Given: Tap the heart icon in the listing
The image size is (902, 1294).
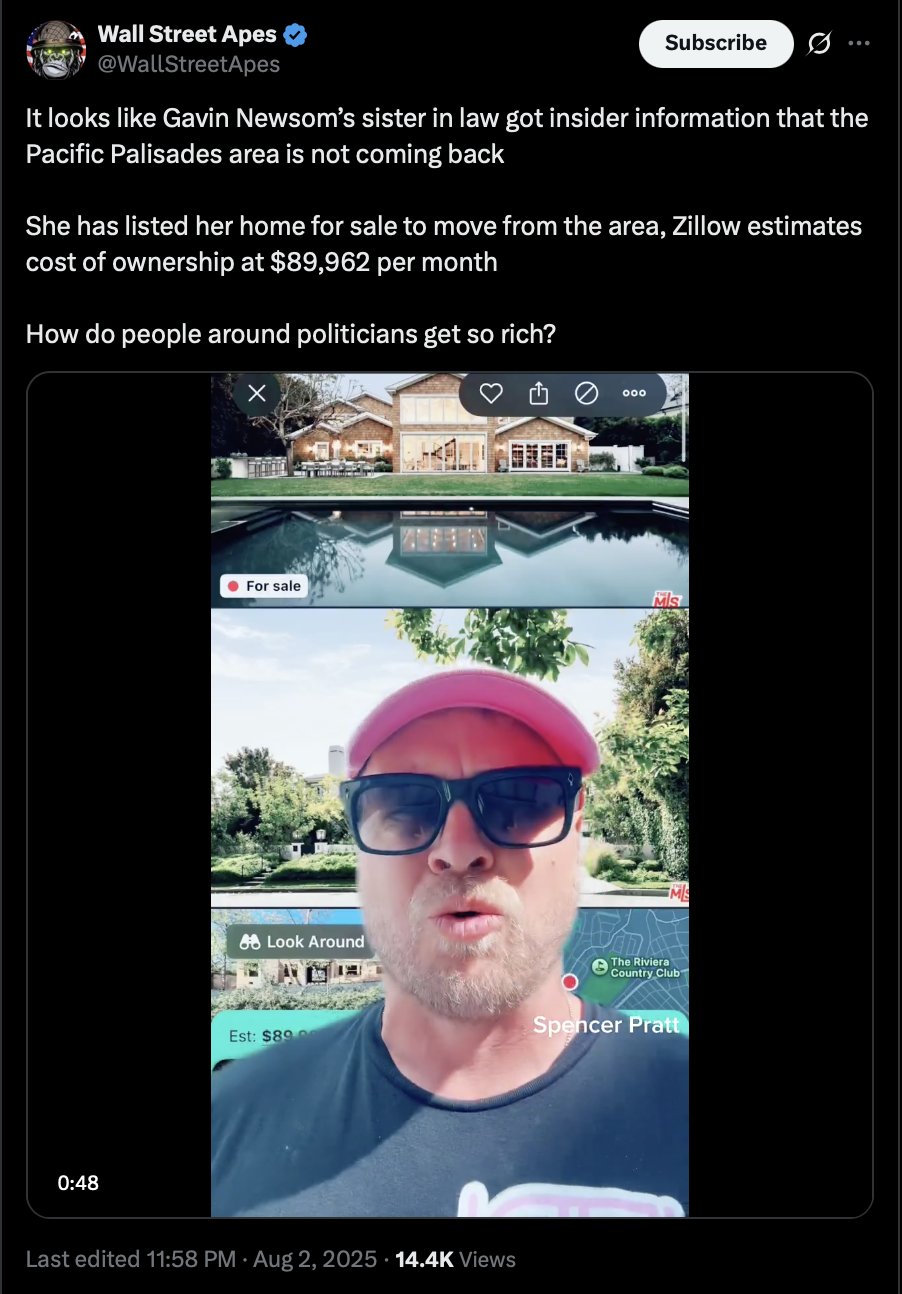Looking at the screenshot, I should [491, 393].
